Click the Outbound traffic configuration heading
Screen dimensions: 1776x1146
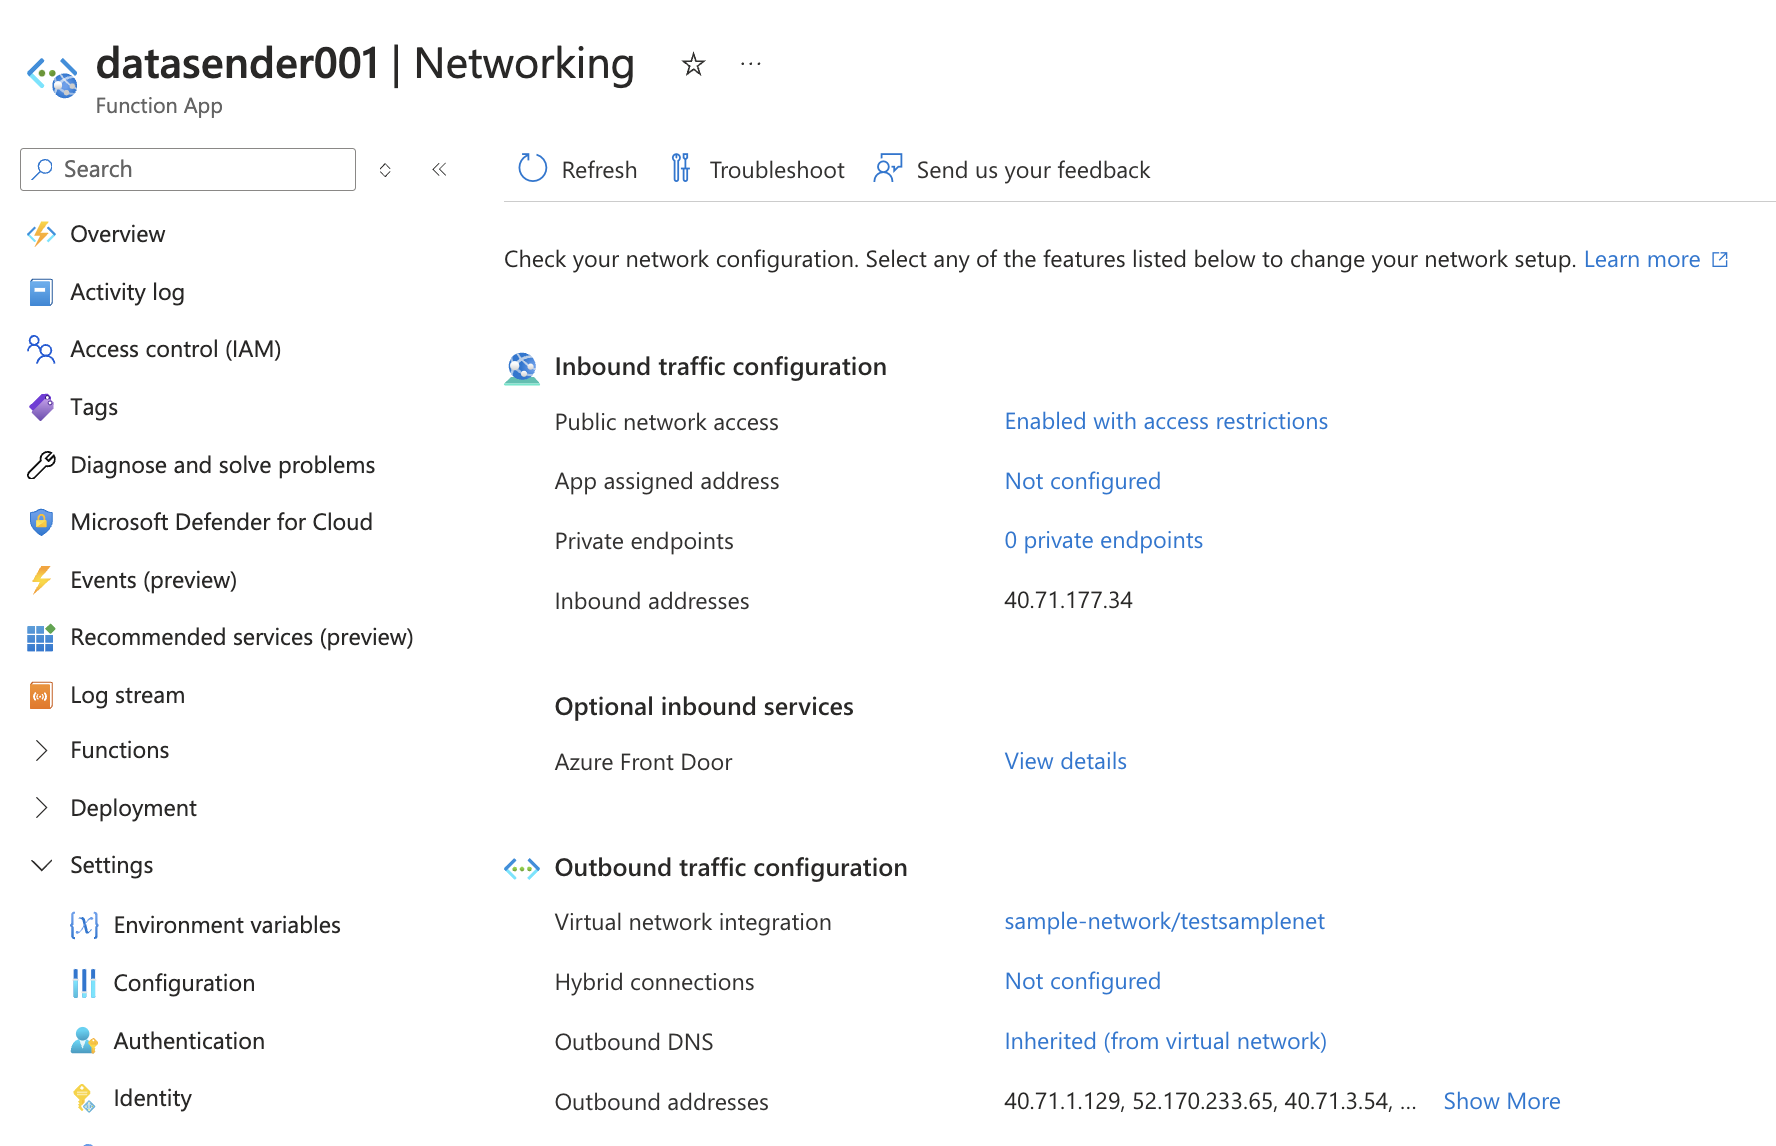(x=731, y=867)
